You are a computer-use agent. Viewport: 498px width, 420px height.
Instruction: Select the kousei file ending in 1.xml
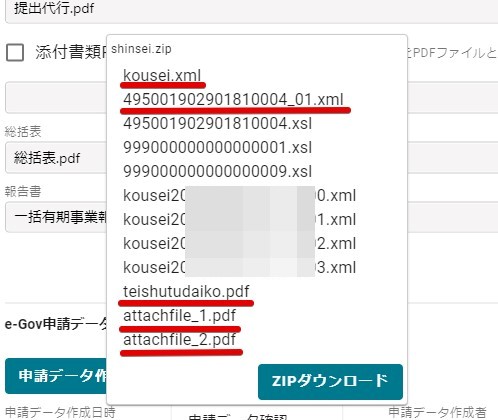tap(240, 220)
